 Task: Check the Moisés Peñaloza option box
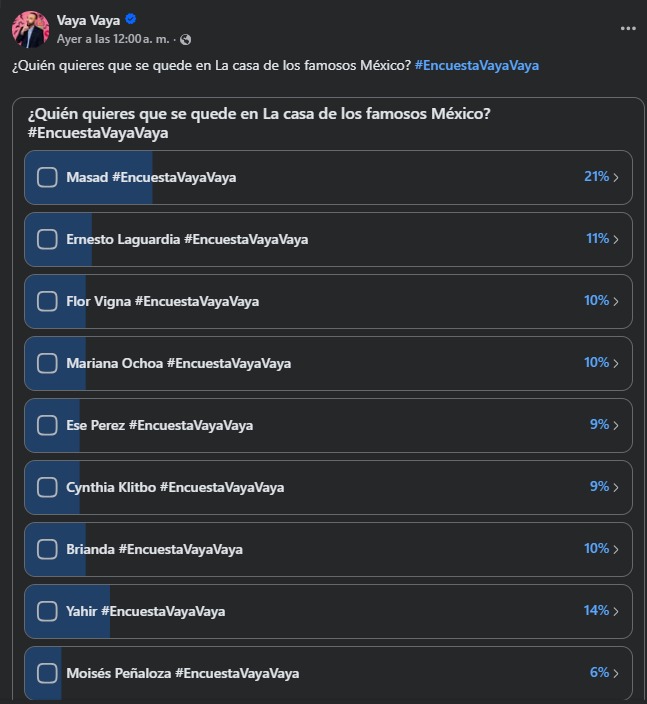tap(47, 673)
